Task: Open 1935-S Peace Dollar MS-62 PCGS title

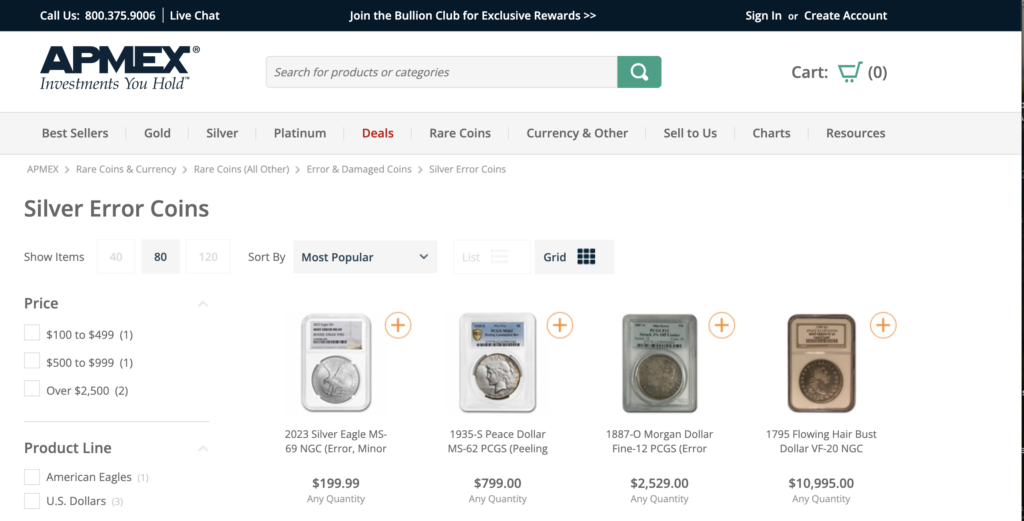Action: pos(498,441)
